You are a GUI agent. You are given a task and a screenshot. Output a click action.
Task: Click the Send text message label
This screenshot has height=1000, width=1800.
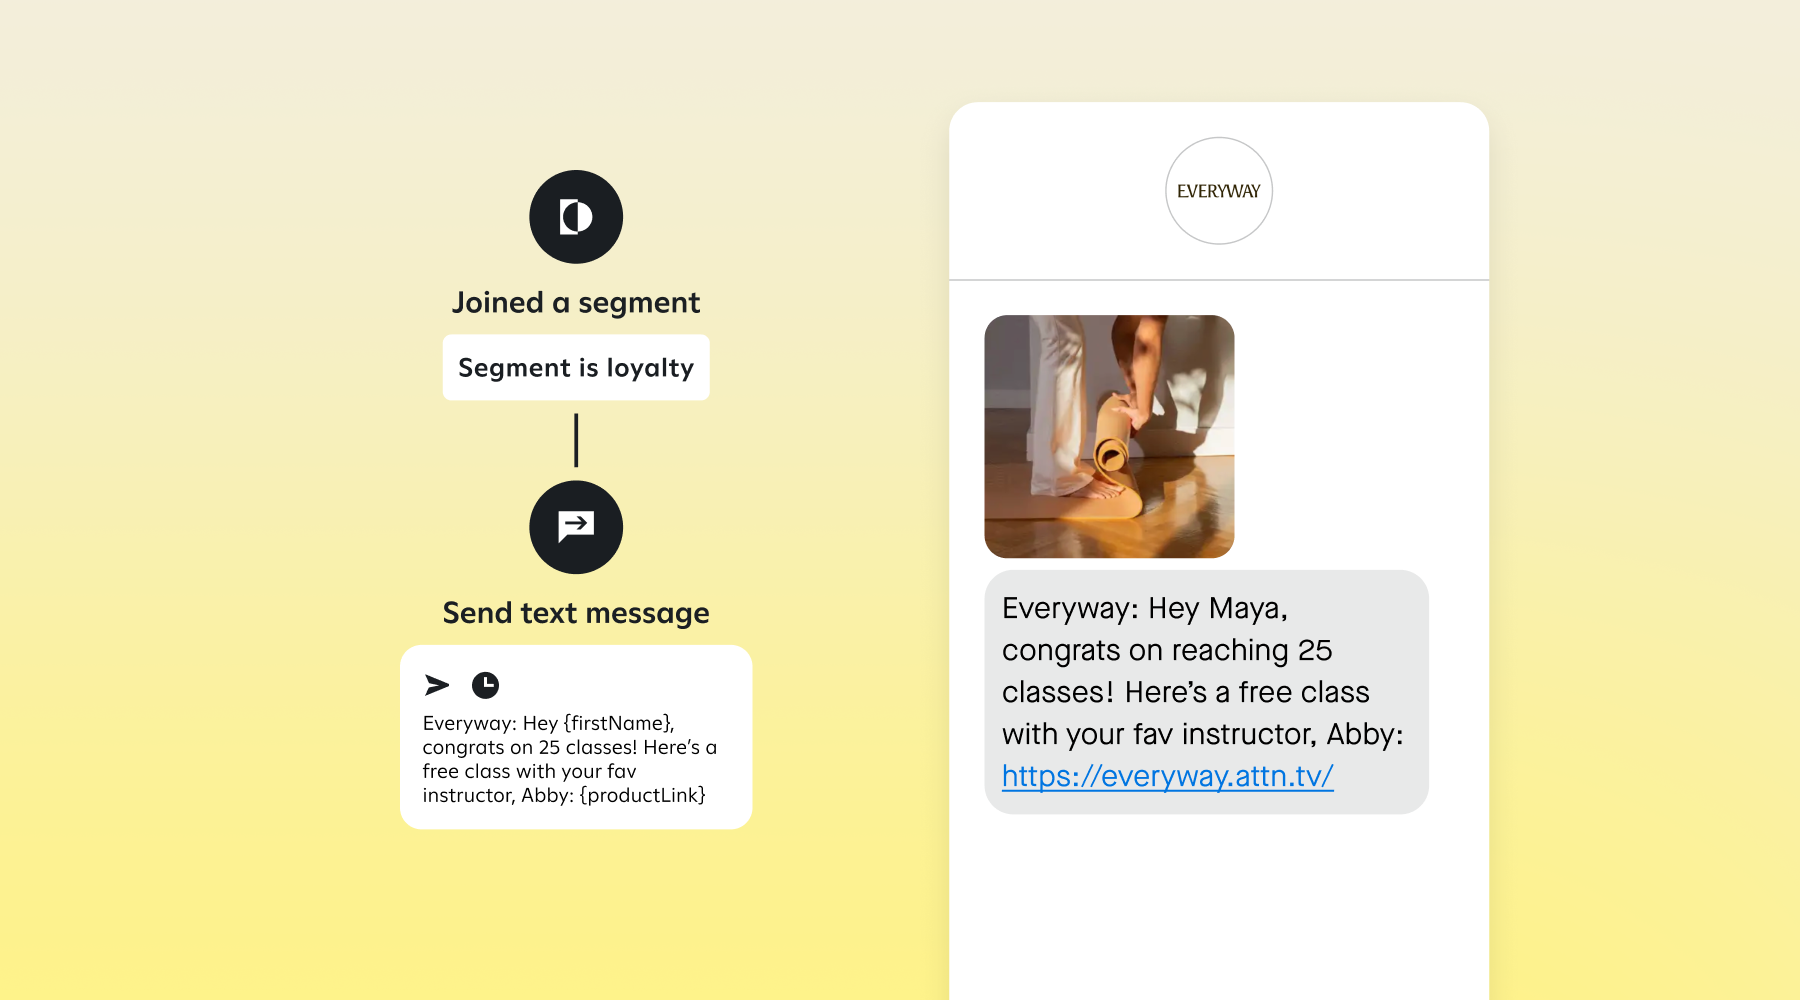click(x=575, y=612)
